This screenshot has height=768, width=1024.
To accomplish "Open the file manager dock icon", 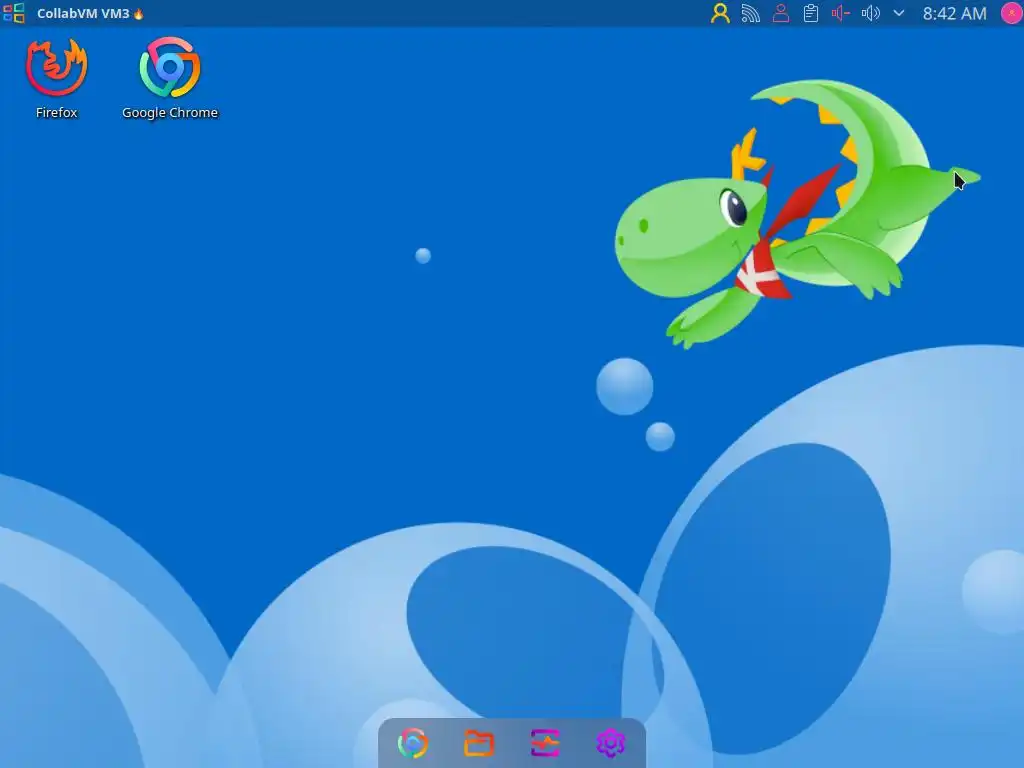I will (479, 743).
